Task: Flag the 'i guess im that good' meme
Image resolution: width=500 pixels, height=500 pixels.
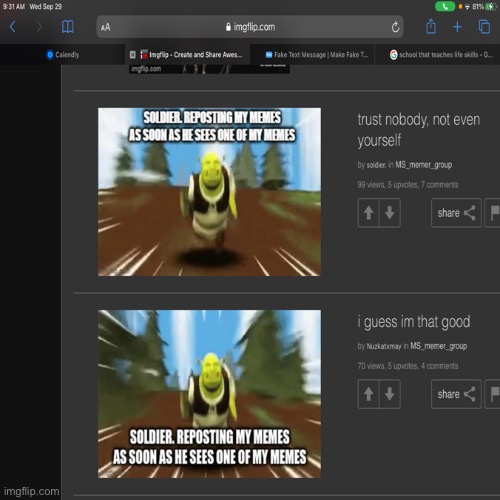Action: tap(493, 394)
